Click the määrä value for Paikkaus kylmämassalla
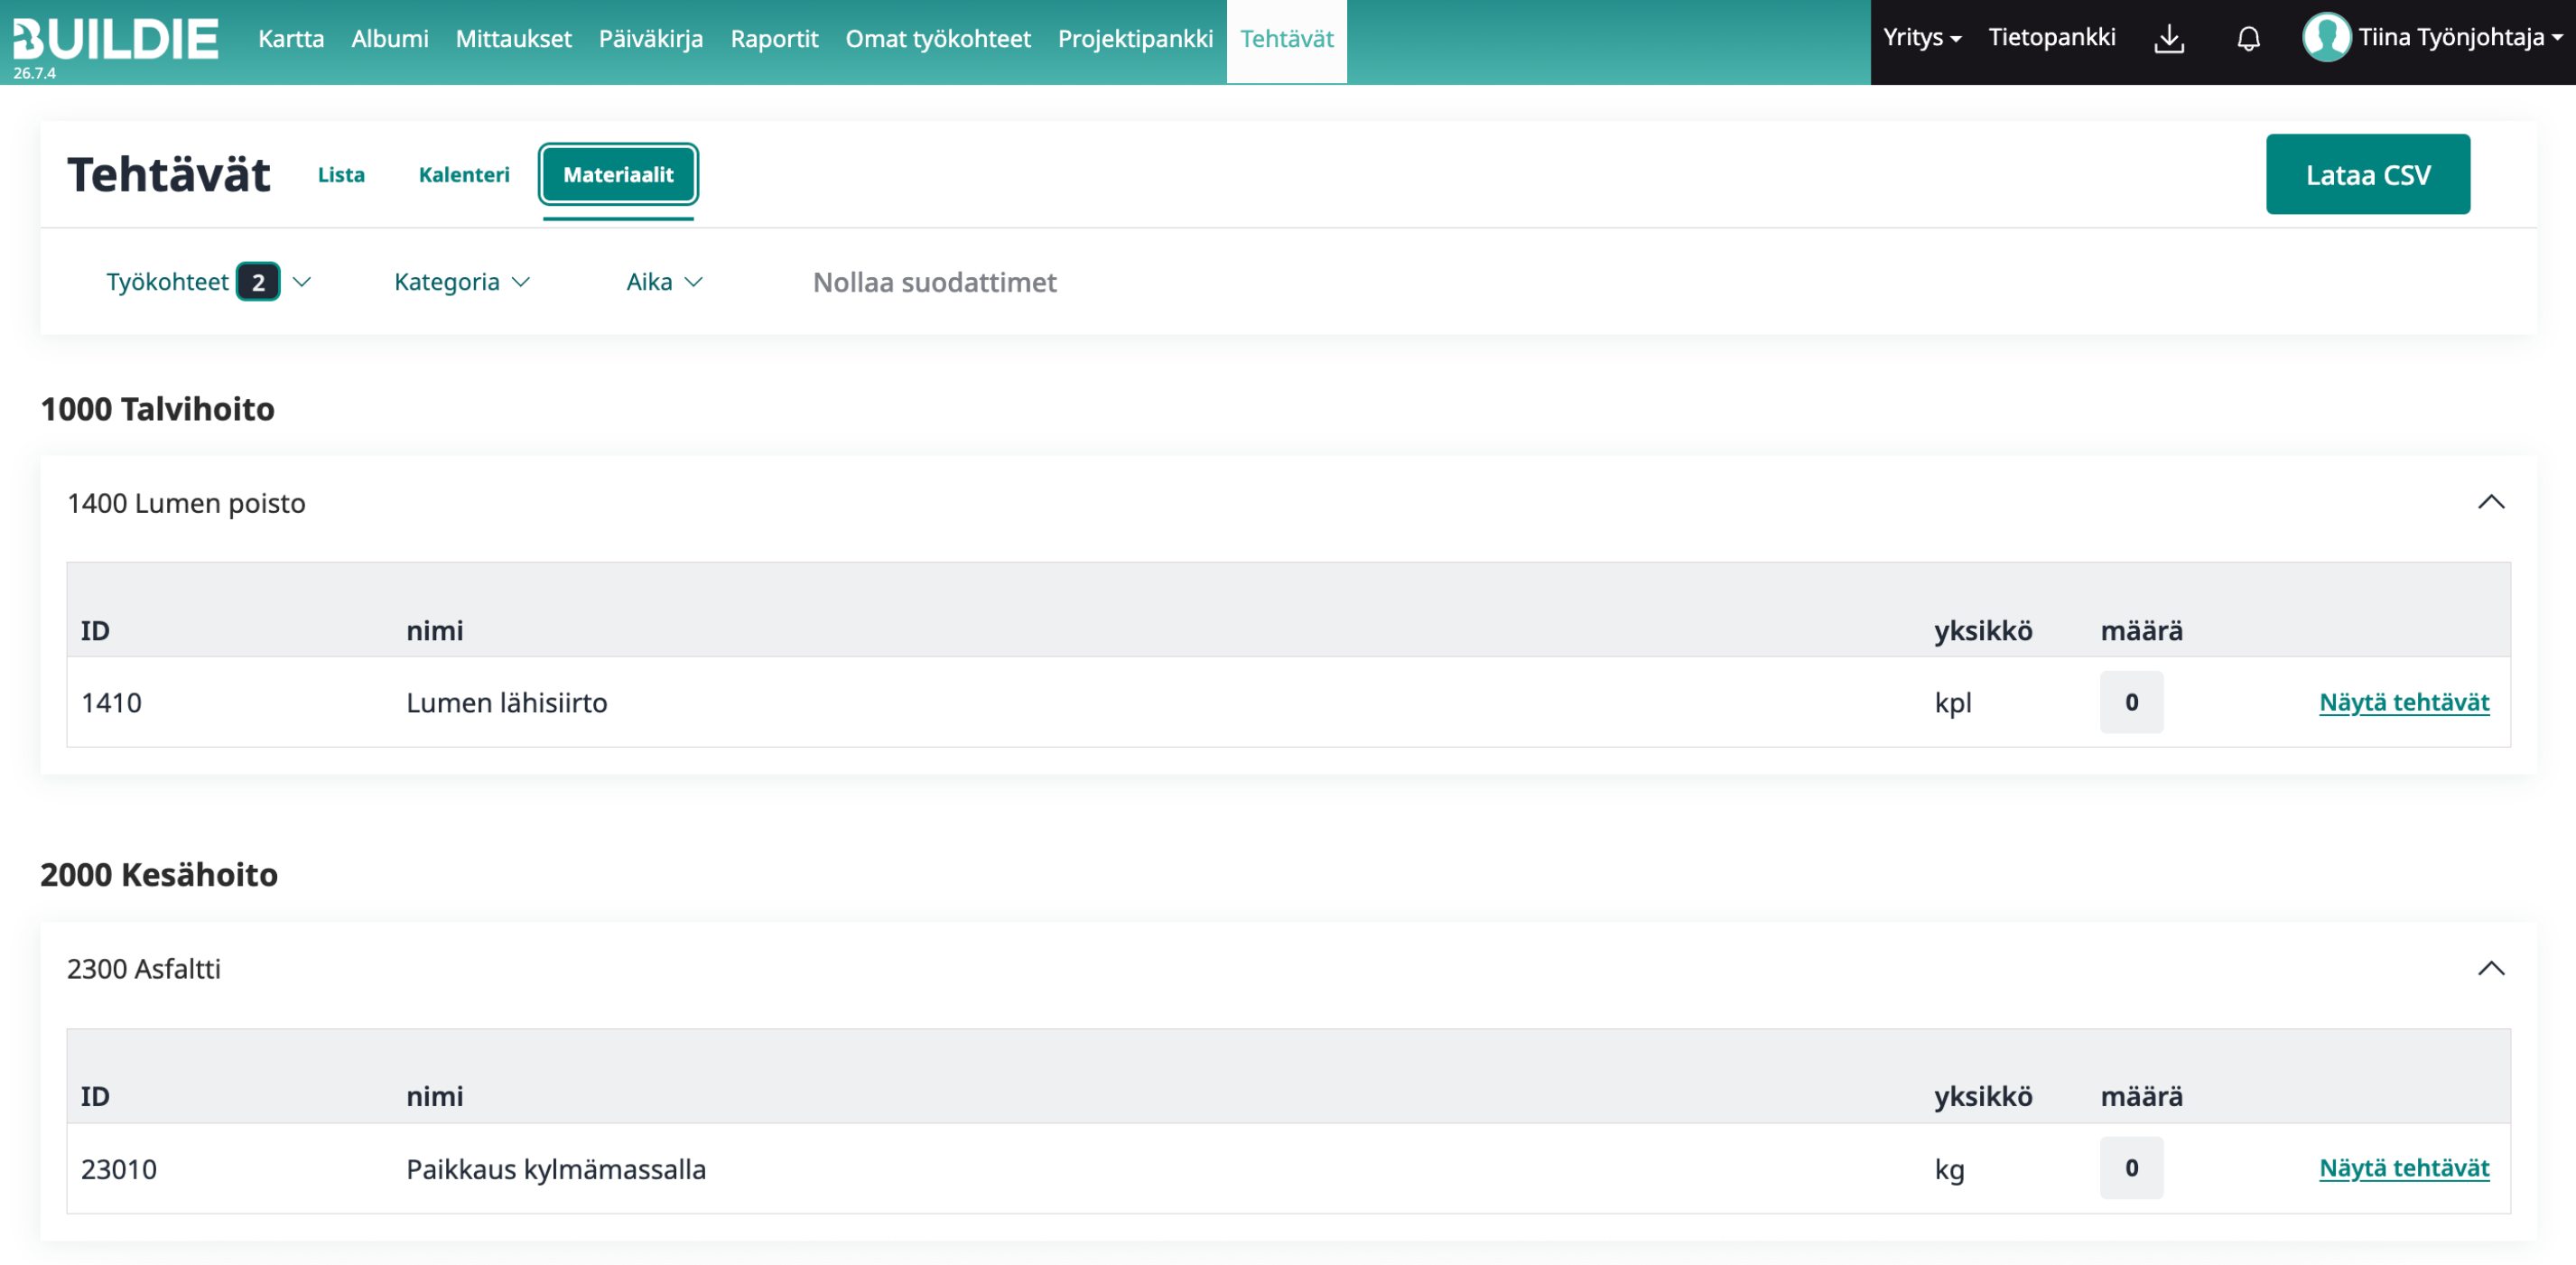 [x=2131, y=1168]
